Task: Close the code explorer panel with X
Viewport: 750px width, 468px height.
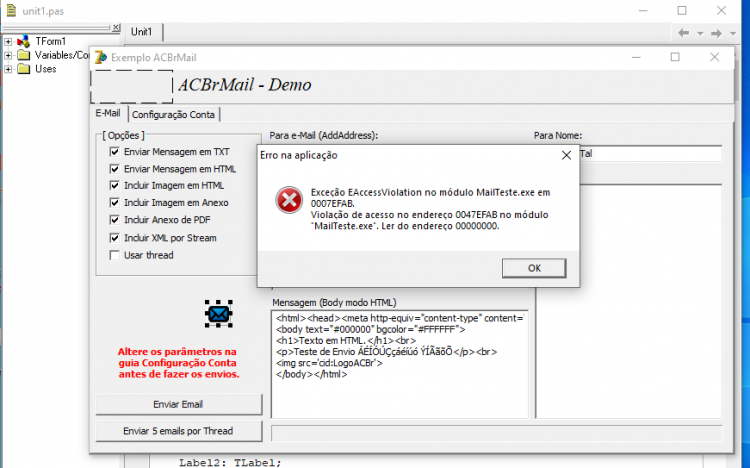Action: (x=116, y=28)
